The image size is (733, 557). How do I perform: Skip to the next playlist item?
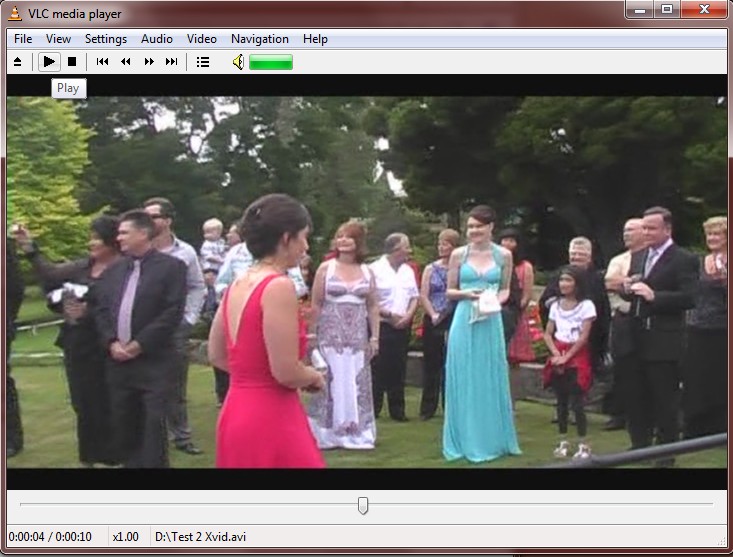point(172,62)
